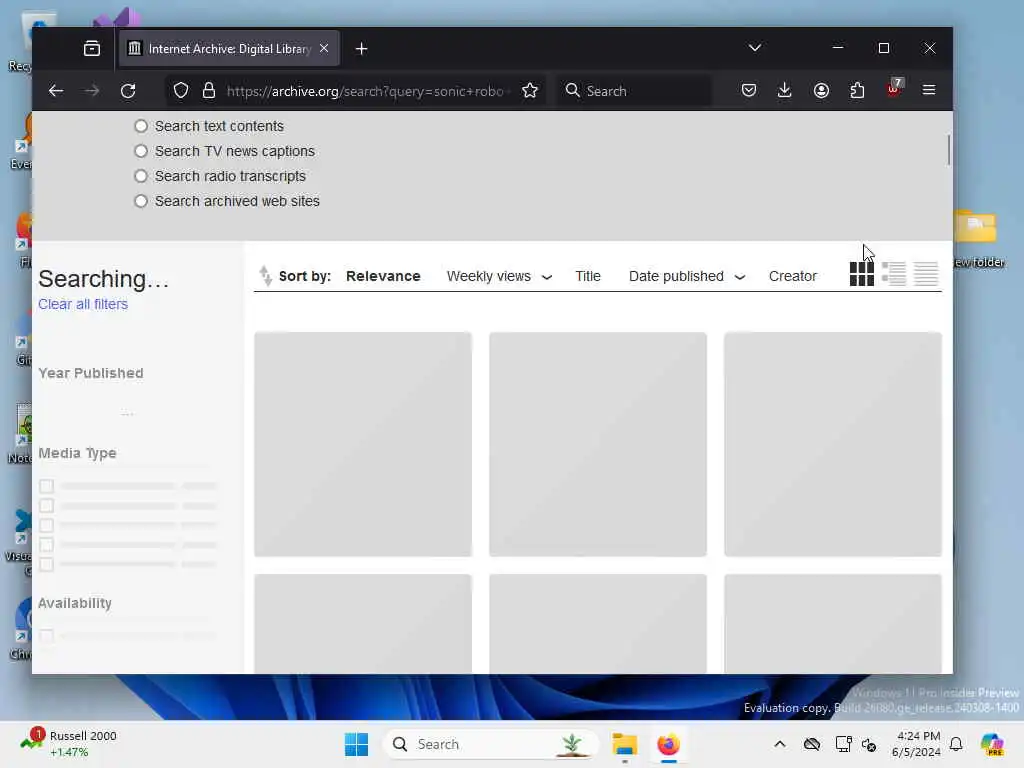Screen dimensions: 1024x768
Task: Sort results by Relevance
Action: (x=383, y=276)
